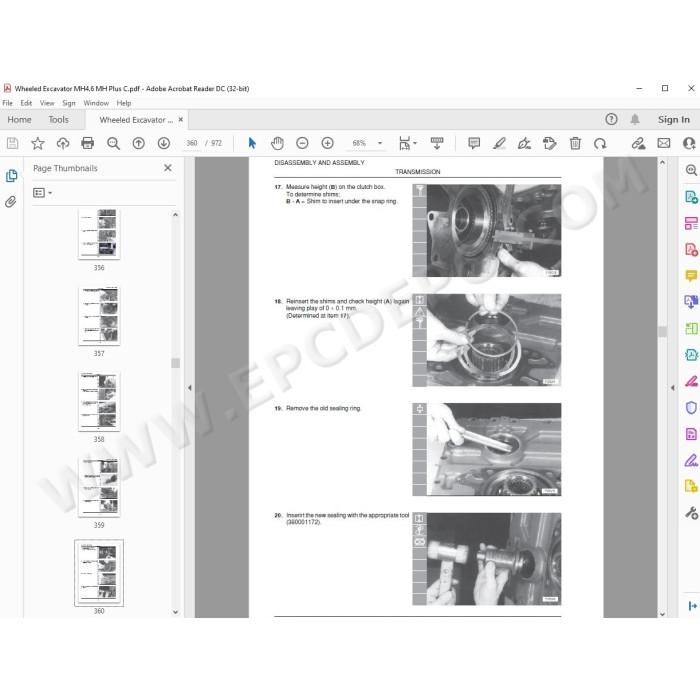Click the sign/draw pen tool icon

coord(524,143)
